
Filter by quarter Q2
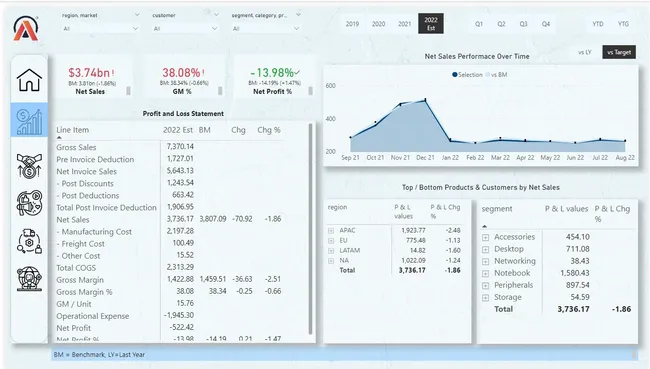(x=501, y=24)
